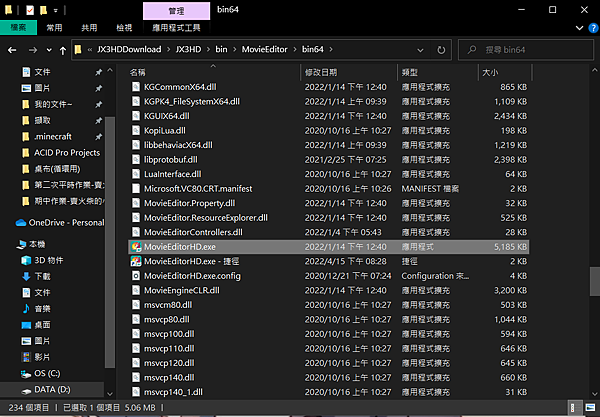Click properties checkmark in quick access toolbar
Viewport: 600px width, 417px height.
(x=30, y=10)
